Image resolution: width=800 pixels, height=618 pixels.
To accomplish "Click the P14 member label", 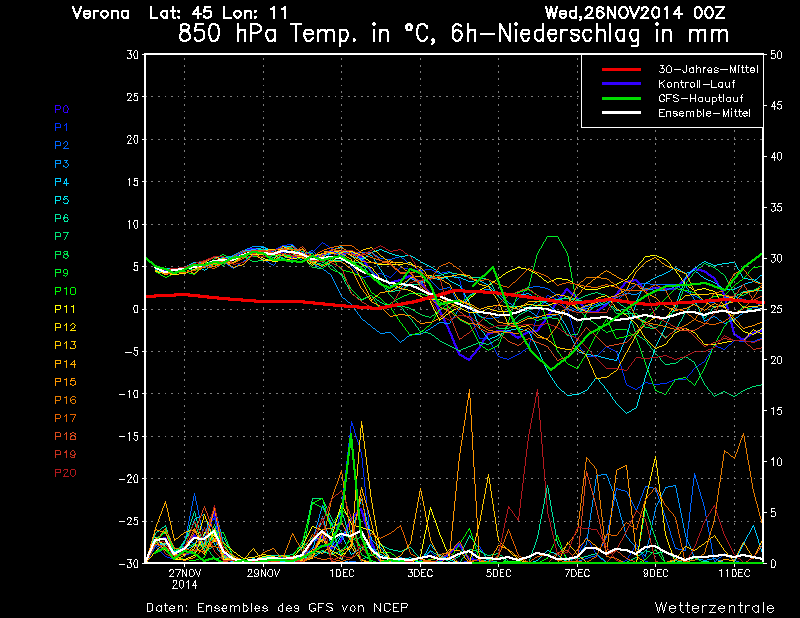I will pyautogui.click(x=65, y=364).
